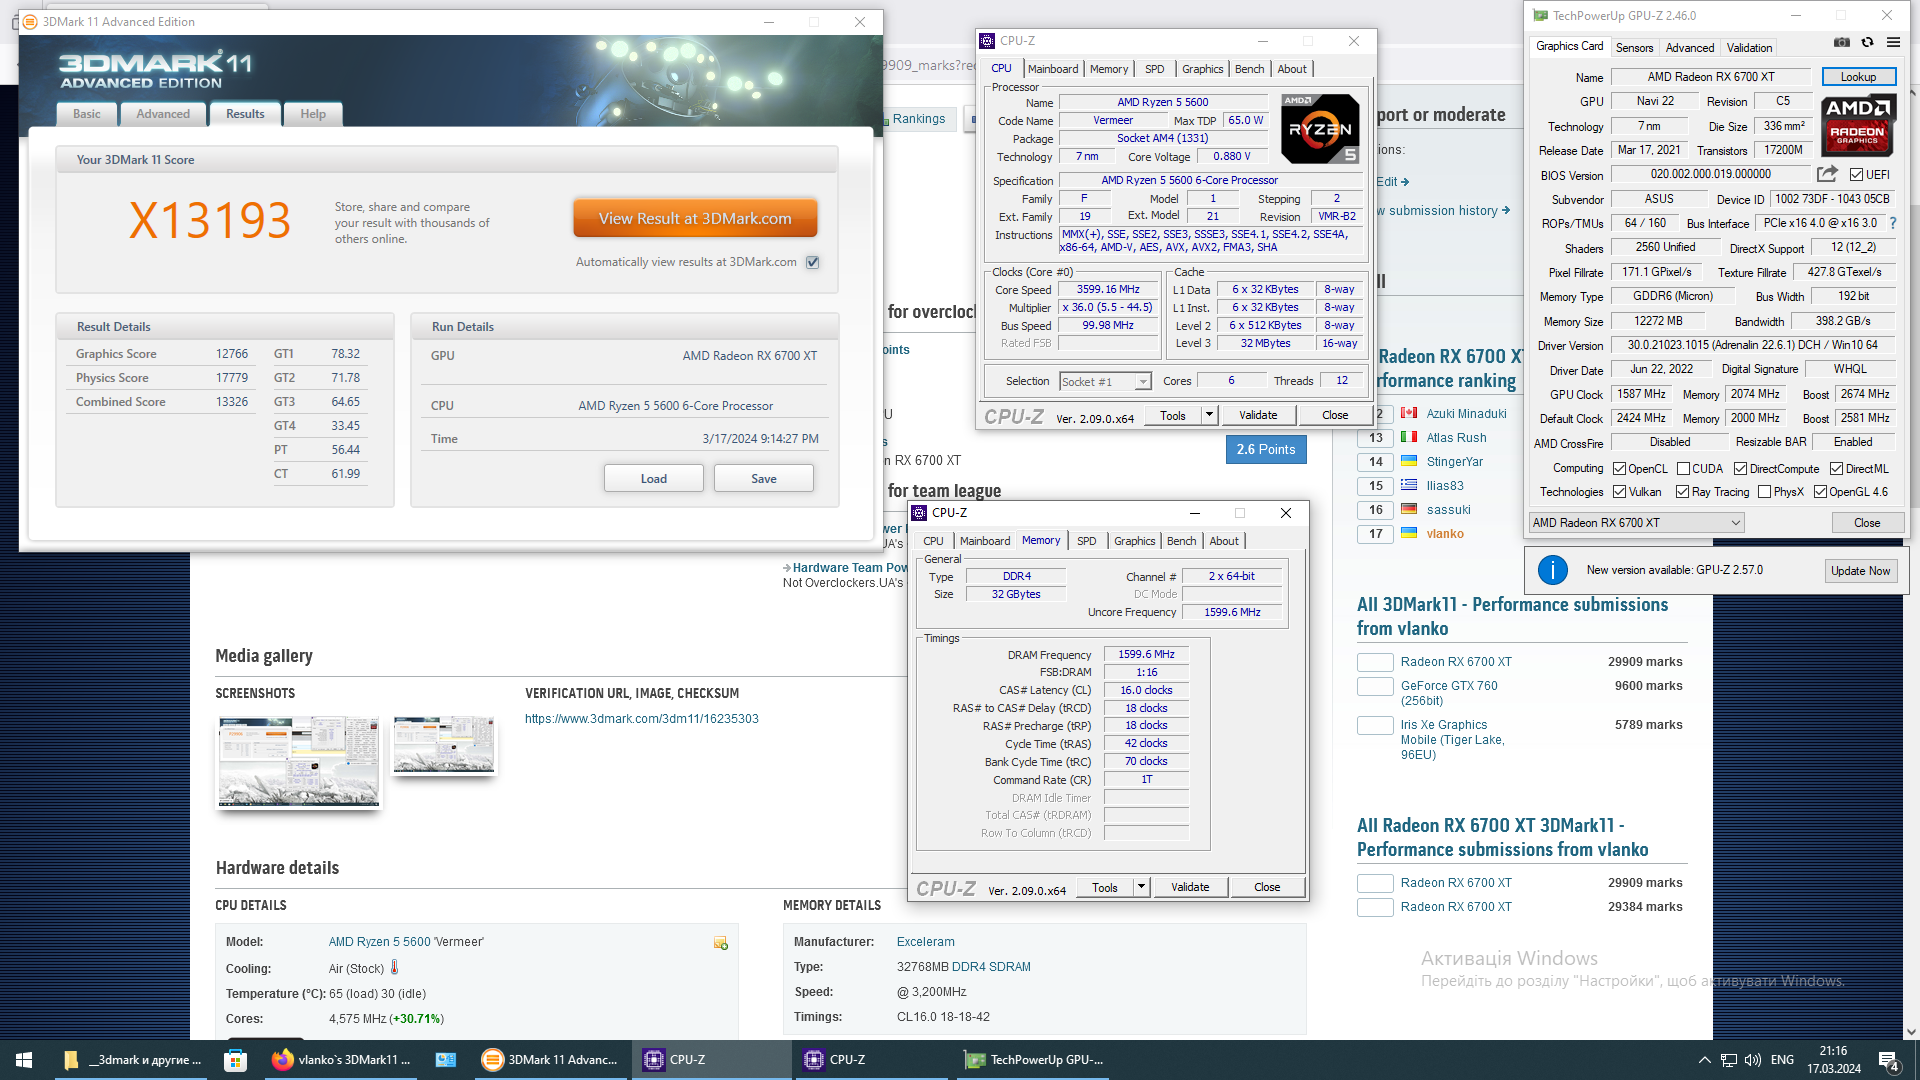Open Microsoft Store from taskbar
The height and width of the screenshot is (1080, 1920).
tap(235, 1060)
